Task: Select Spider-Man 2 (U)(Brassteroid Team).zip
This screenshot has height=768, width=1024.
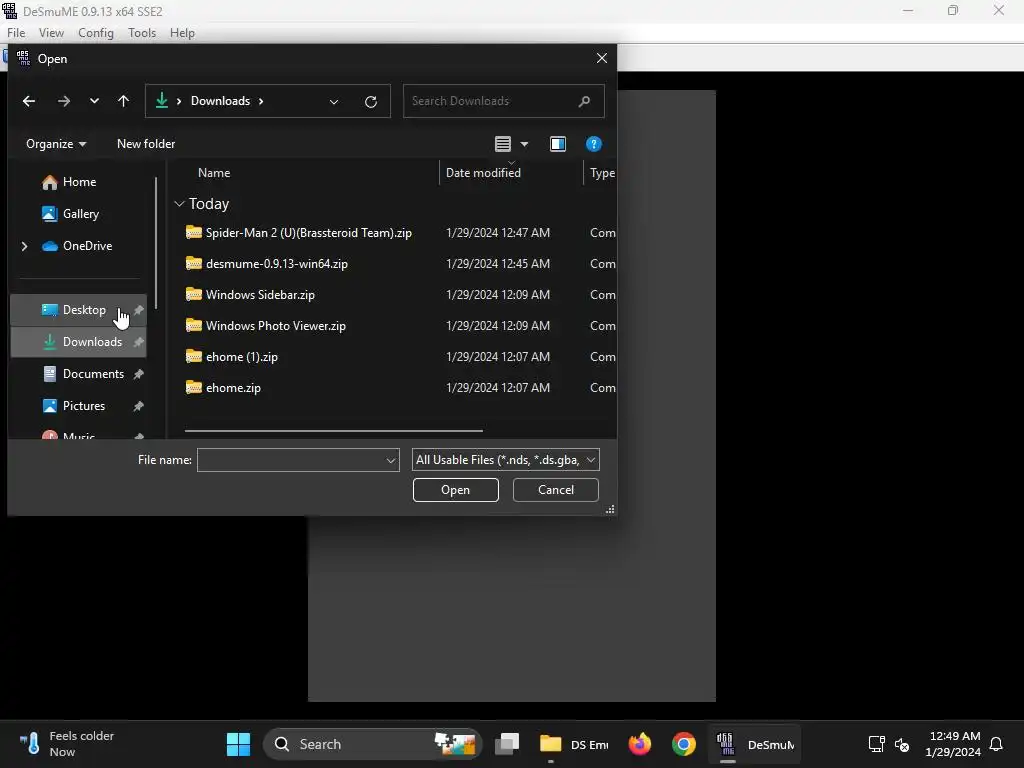Action: 309,232
